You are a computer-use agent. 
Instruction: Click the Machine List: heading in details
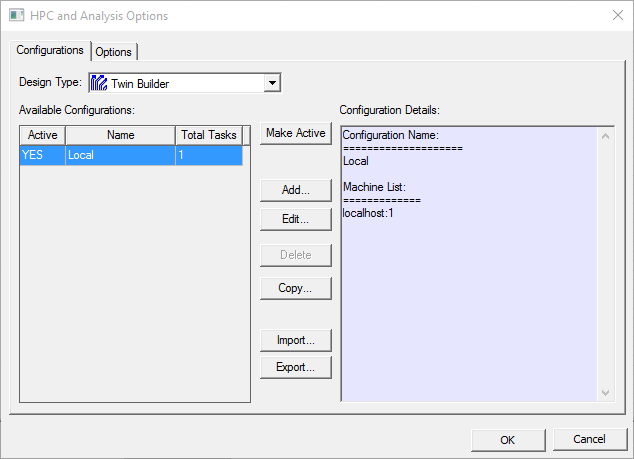tap(374, 187)
